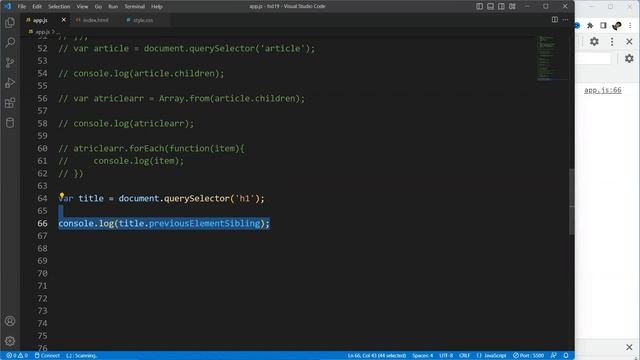
Task: Split the editor to the right
Action: (x=555, y=20)
